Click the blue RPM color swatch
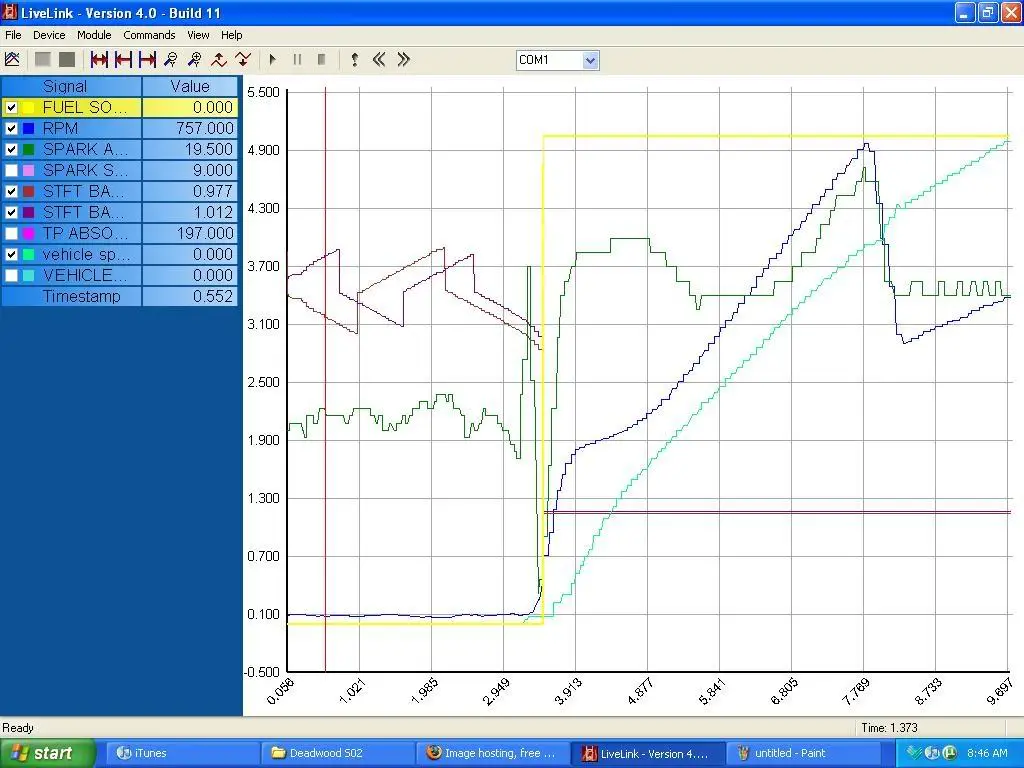The height and width of the screenshot is (768, 1024). point(28,129)
